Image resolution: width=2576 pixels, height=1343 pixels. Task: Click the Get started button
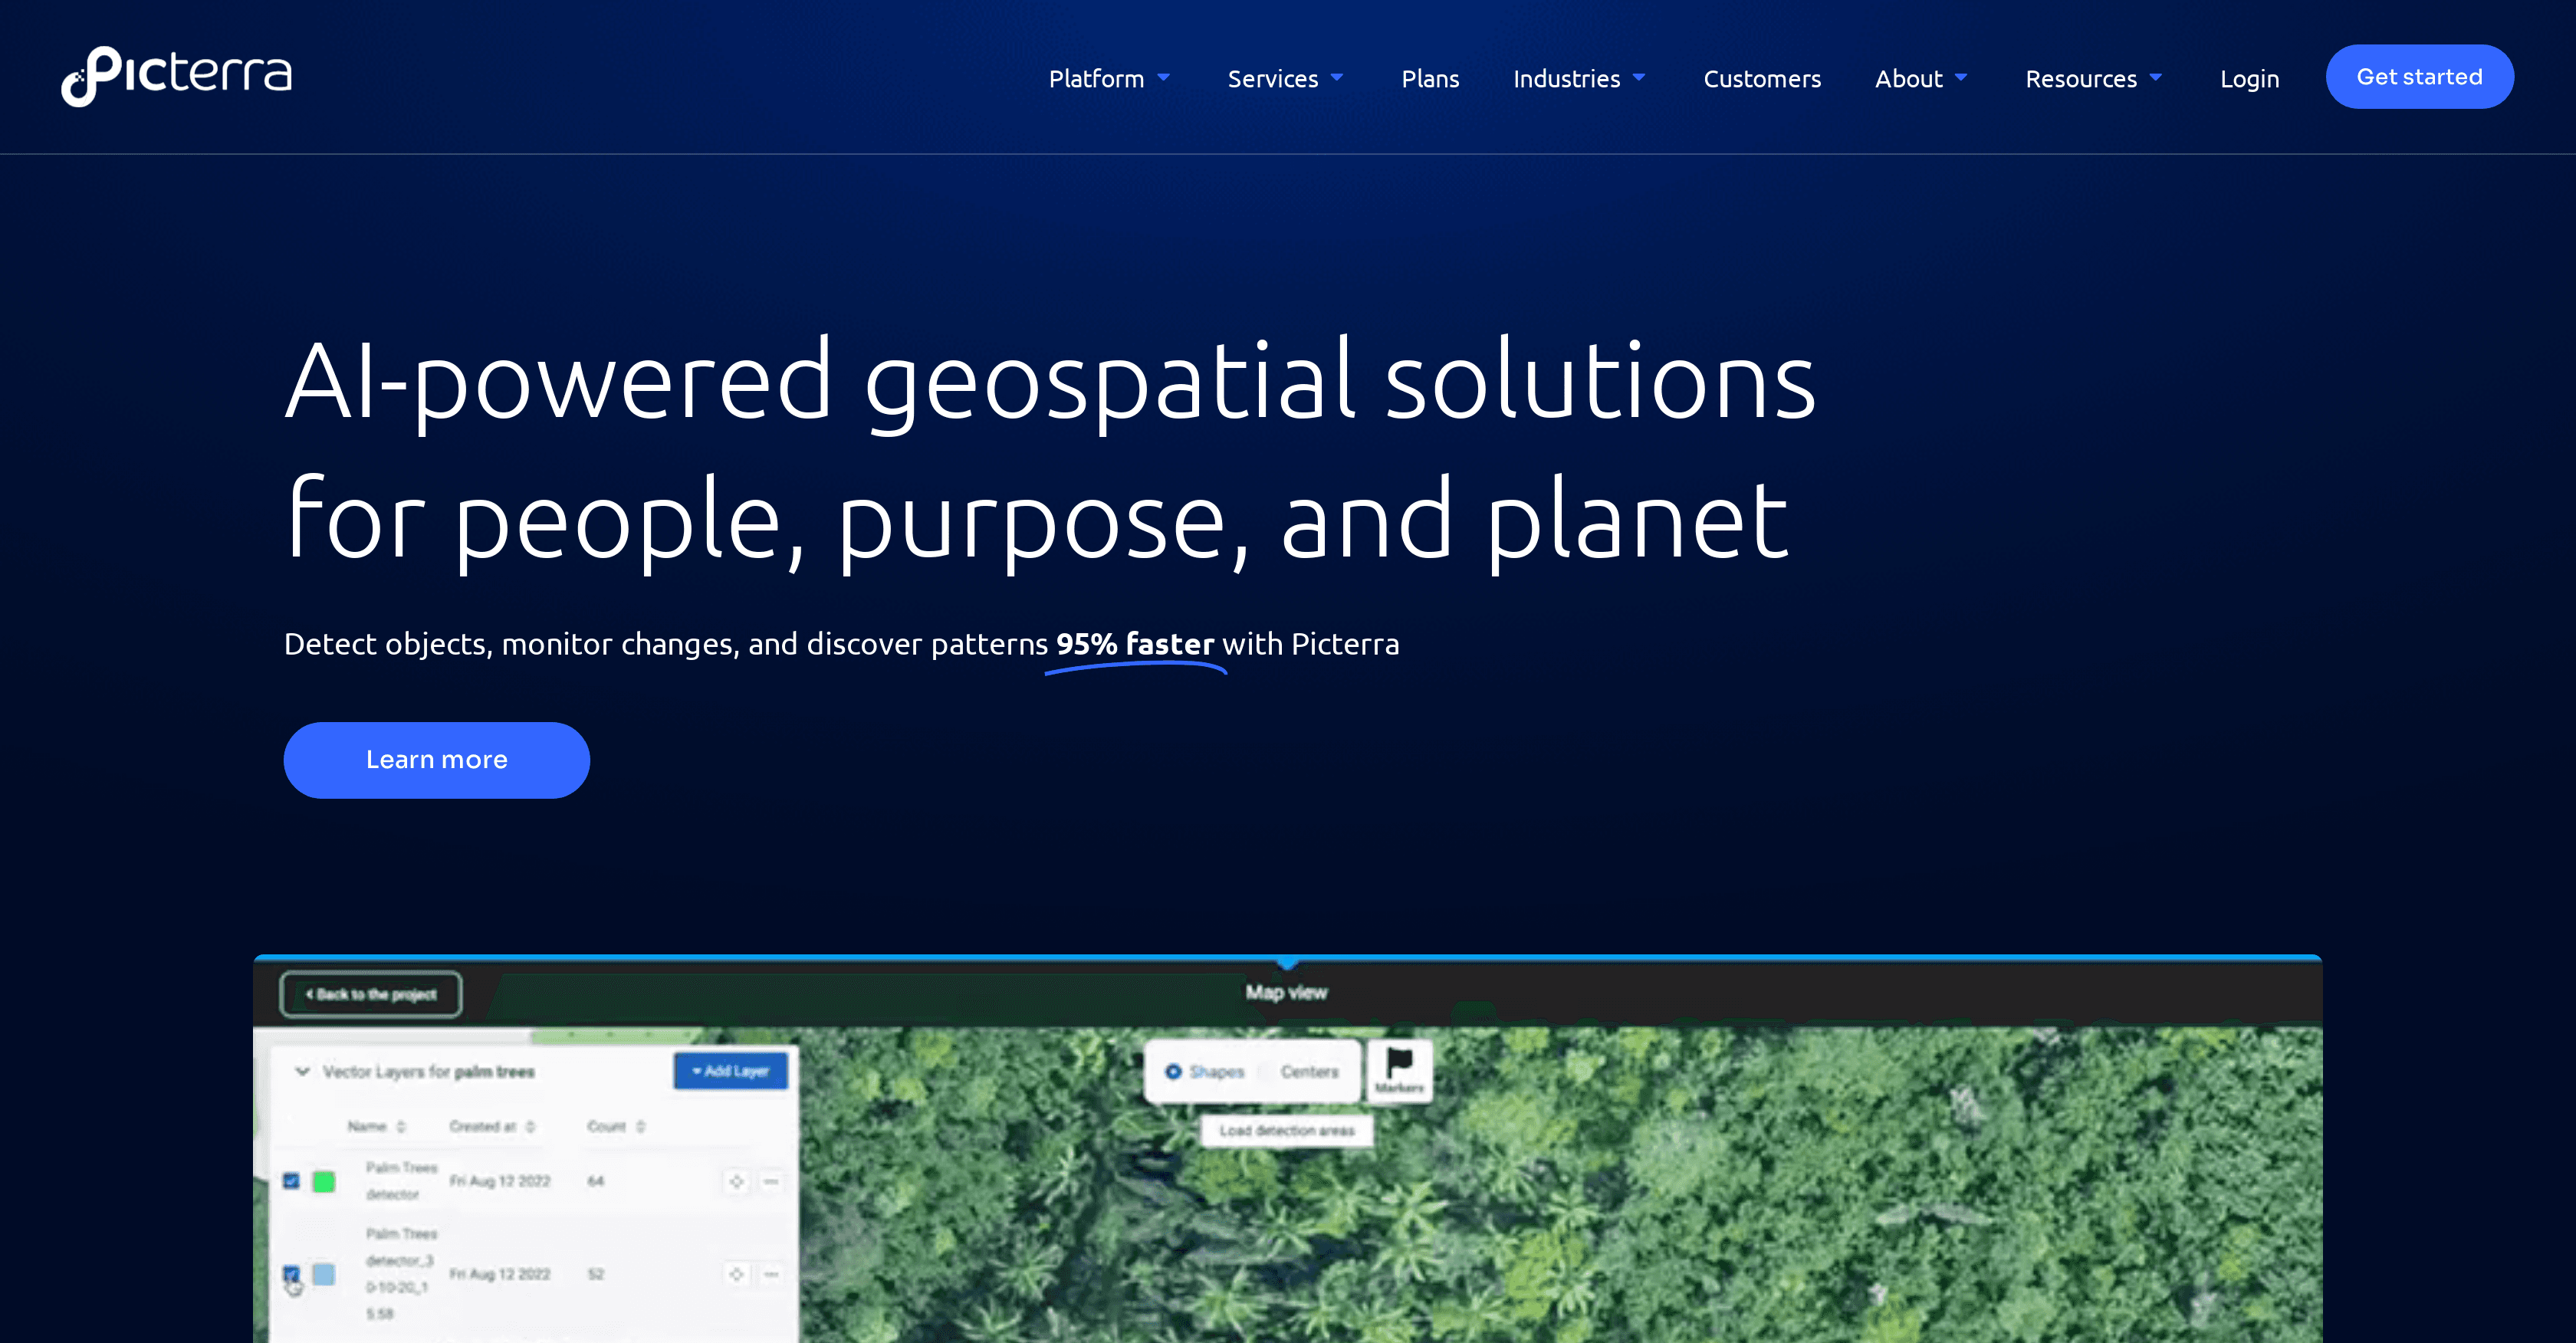[x=2418, y=77]
